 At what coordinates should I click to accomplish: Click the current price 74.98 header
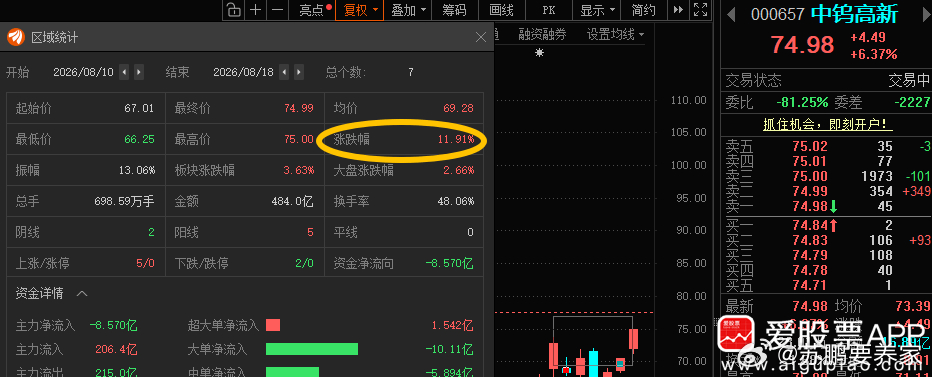pyautogui.click(x=802, y=45)
